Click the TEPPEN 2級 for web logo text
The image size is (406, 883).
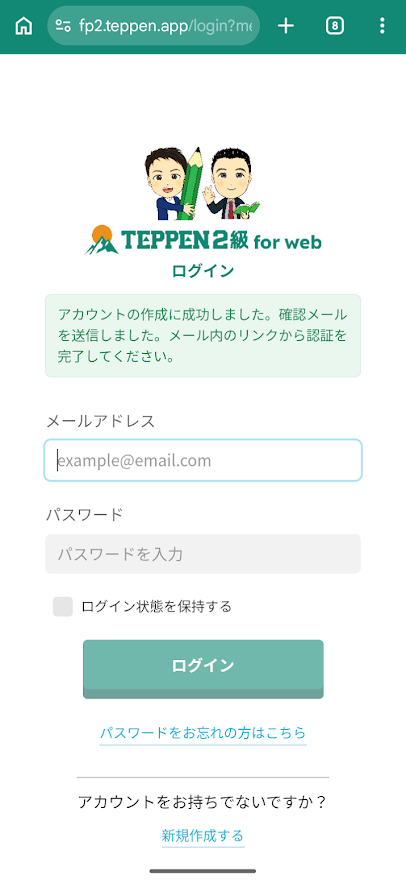coord(221,241)
